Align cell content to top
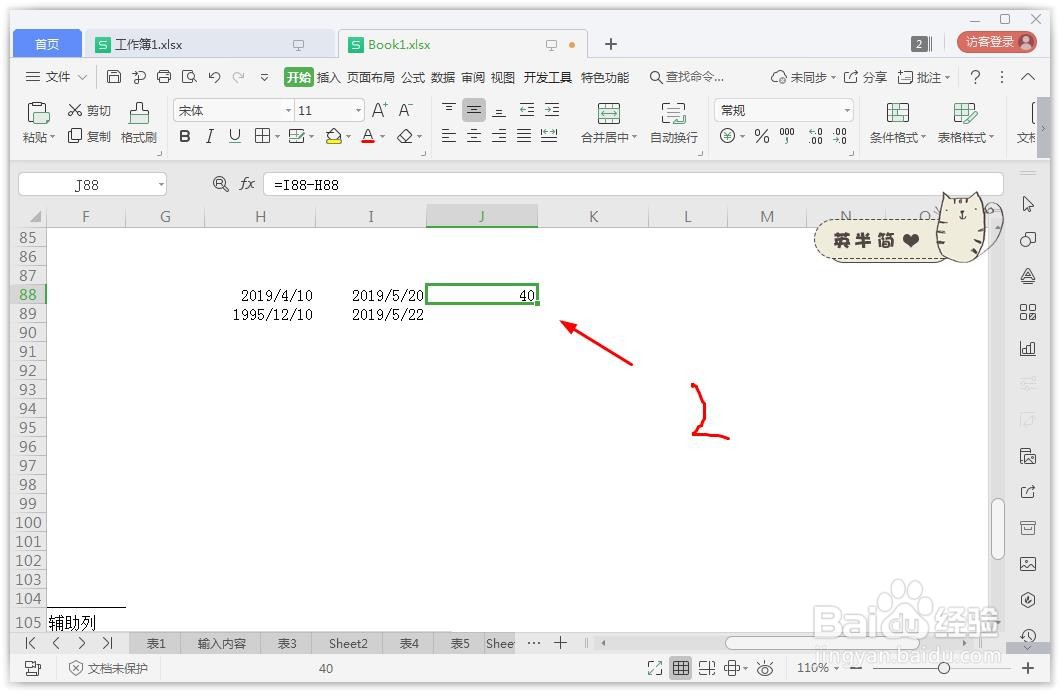The width and height of the screenshot is (1060, 692). [x=448, y=109]
